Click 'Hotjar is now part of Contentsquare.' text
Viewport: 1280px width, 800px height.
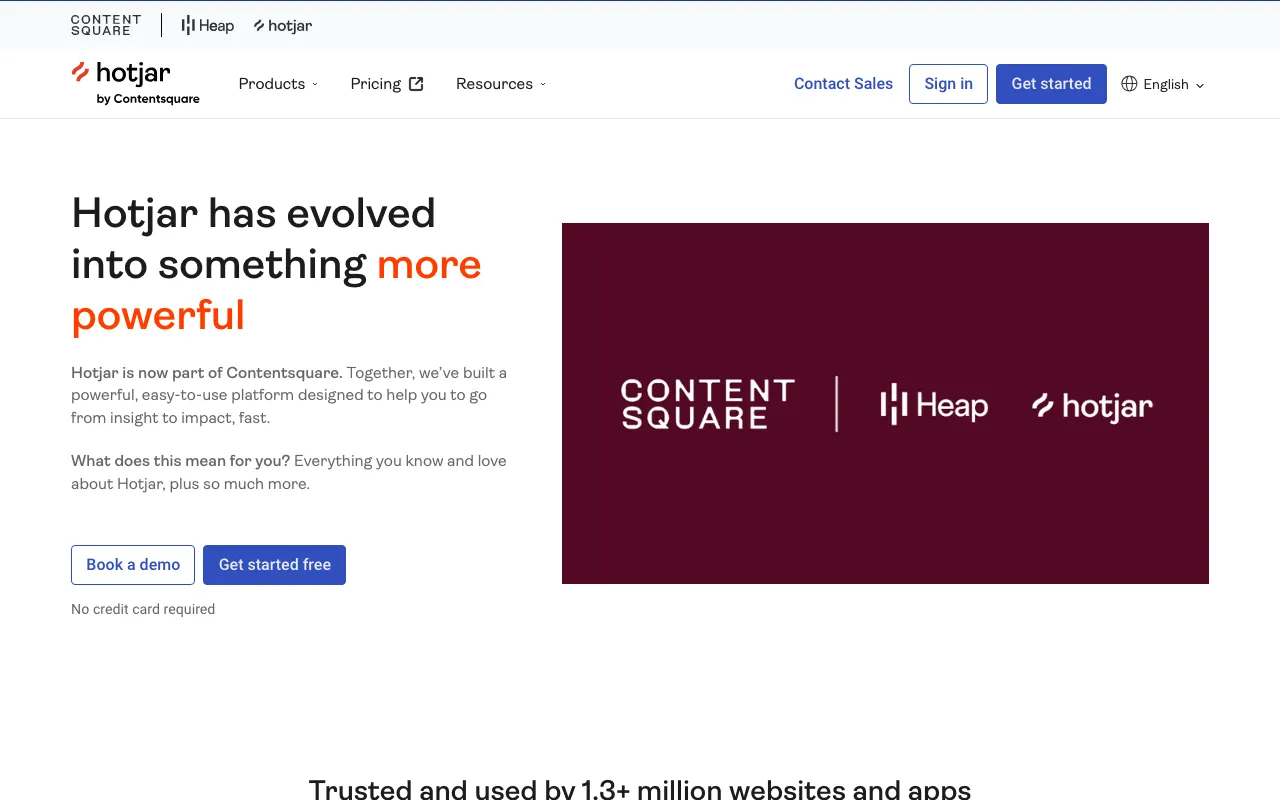(207, 373)
